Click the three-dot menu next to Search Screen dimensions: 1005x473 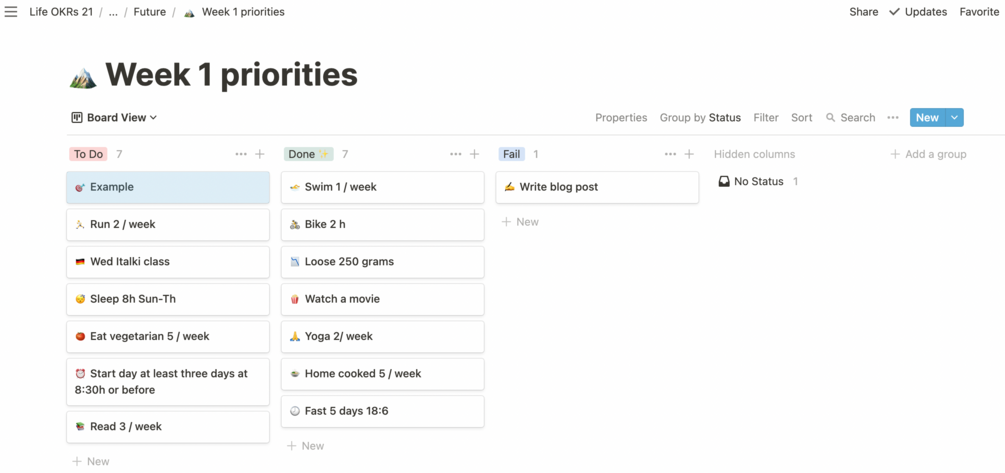pyautogui.click(x=893, y=118)
